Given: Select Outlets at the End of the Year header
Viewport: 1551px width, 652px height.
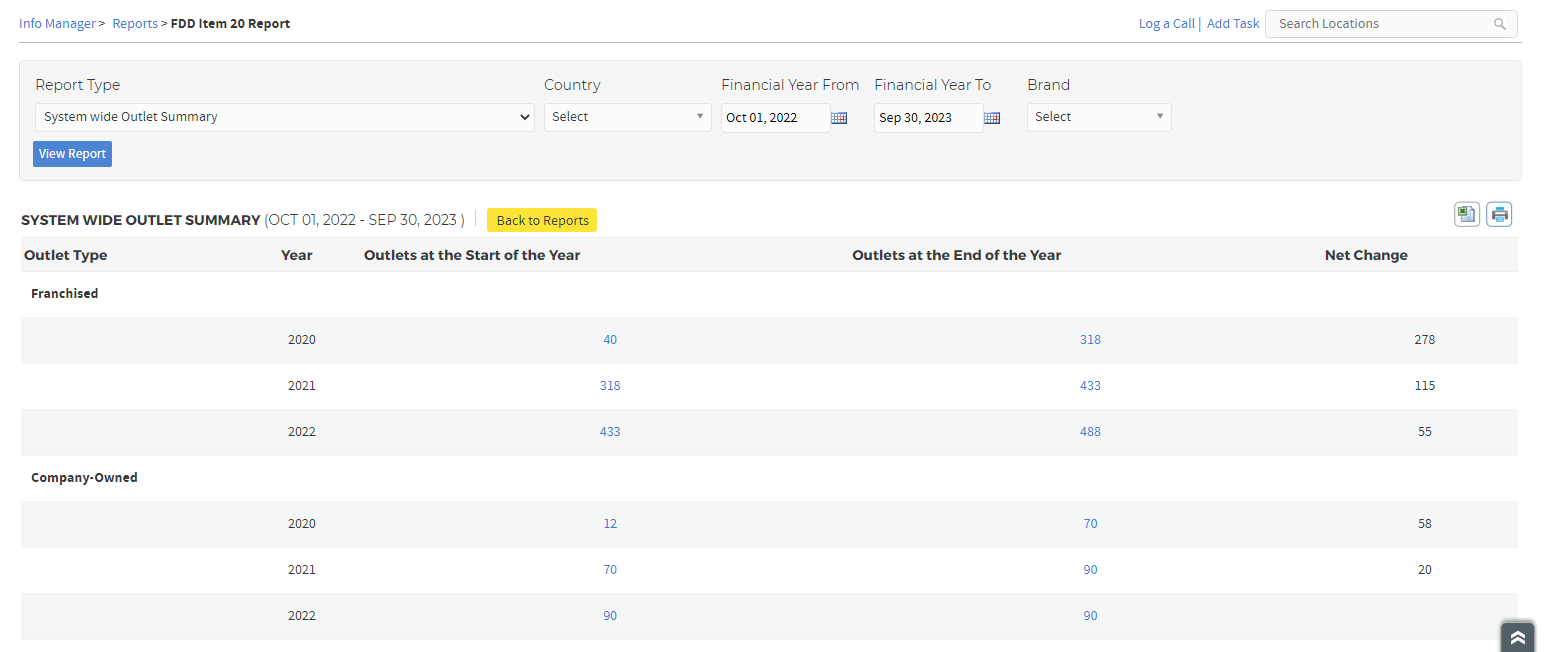Looking at the screenshot, I should 957,255.
